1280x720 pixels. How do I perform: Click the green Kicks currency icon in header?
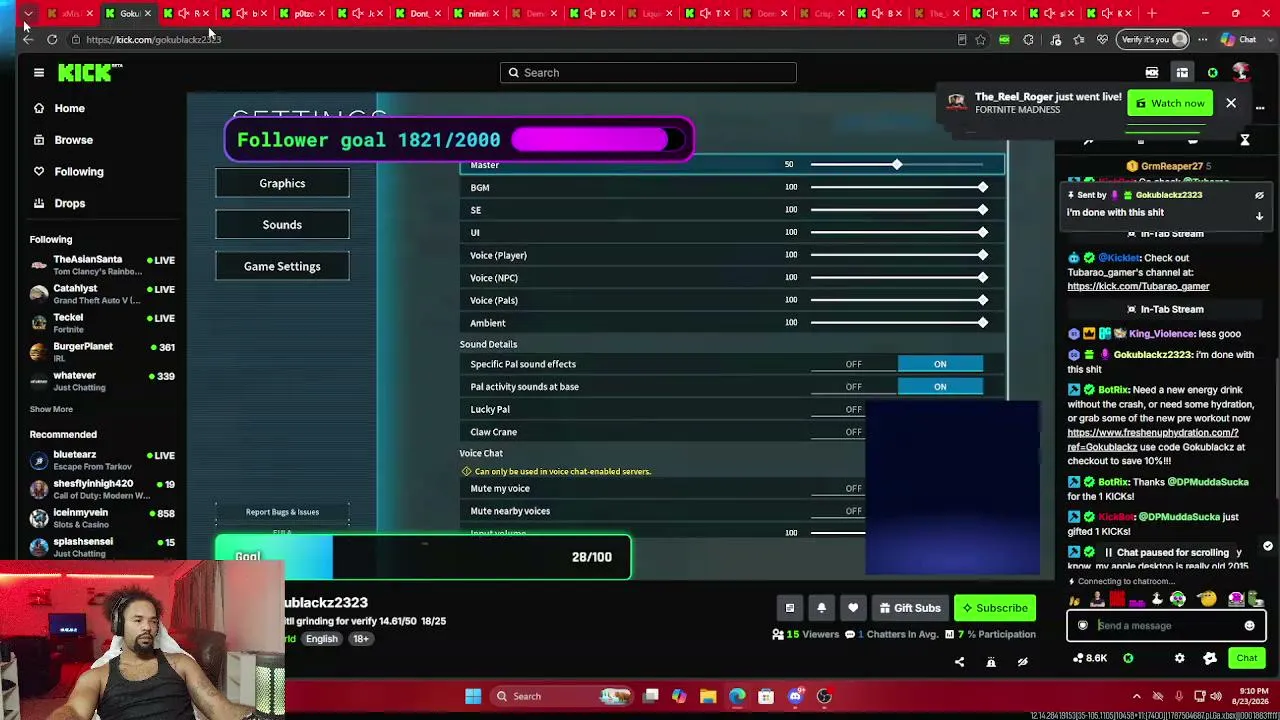[x=1212, y=72]
